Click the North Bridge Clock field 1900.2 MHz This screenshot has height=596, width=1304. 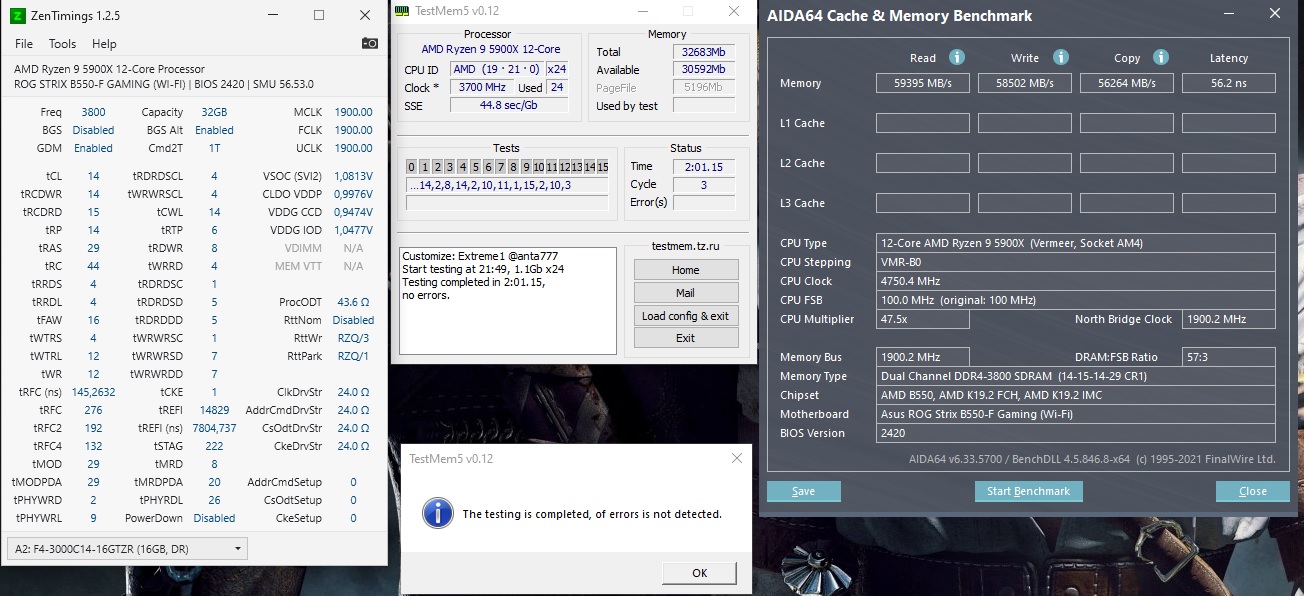point(1229,320)
